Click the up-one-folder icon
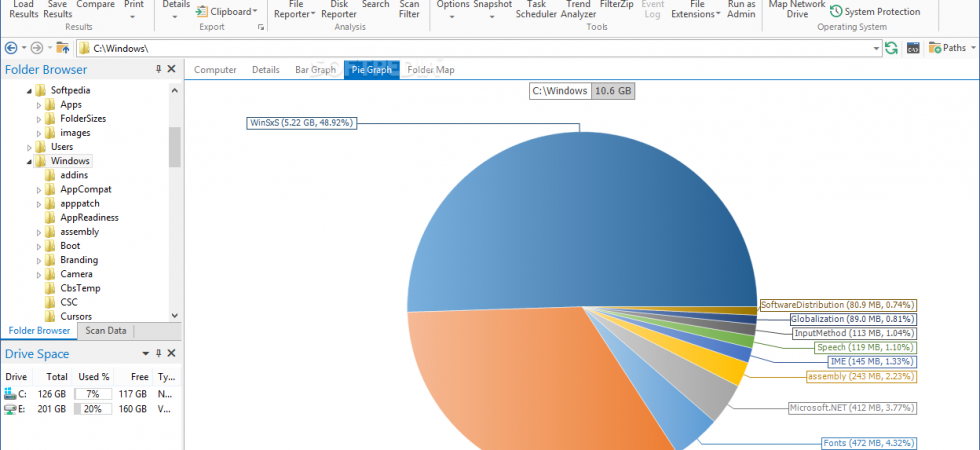 pos(62,48)
